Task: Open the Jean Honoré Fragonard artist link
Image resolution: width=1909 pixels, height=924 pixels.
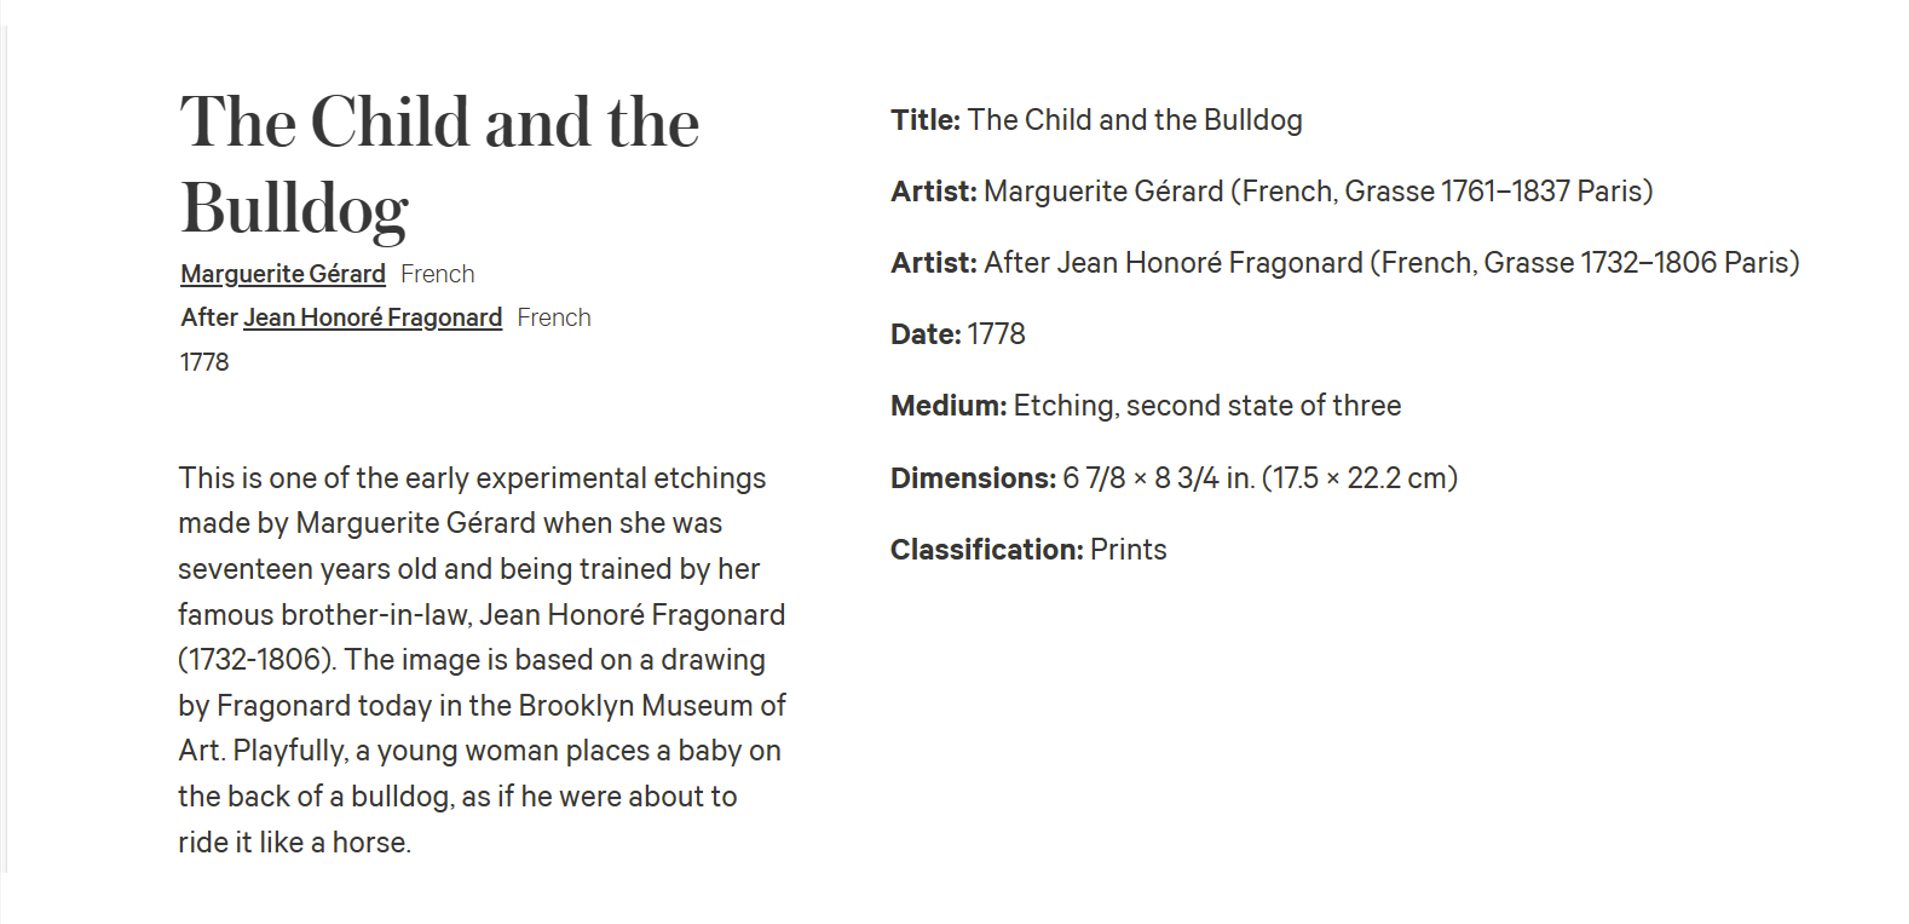Action: point(372,318)
